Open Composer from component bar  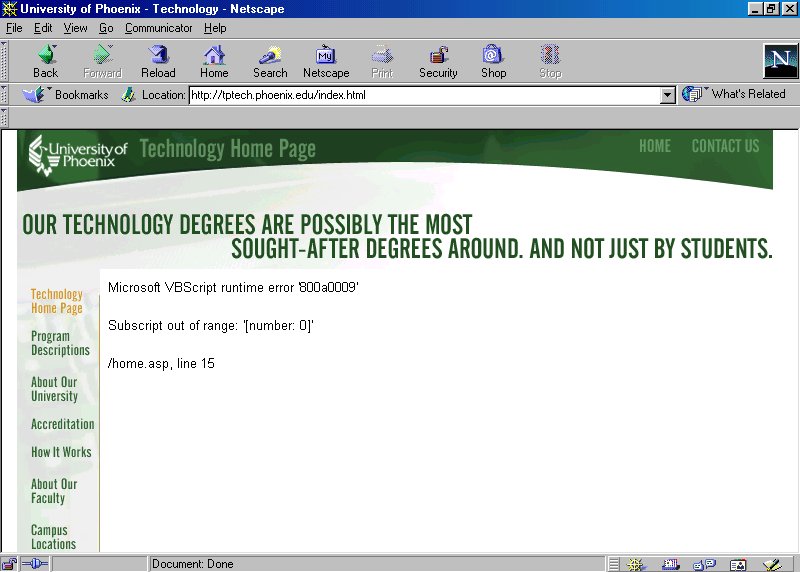click(772, 564)
